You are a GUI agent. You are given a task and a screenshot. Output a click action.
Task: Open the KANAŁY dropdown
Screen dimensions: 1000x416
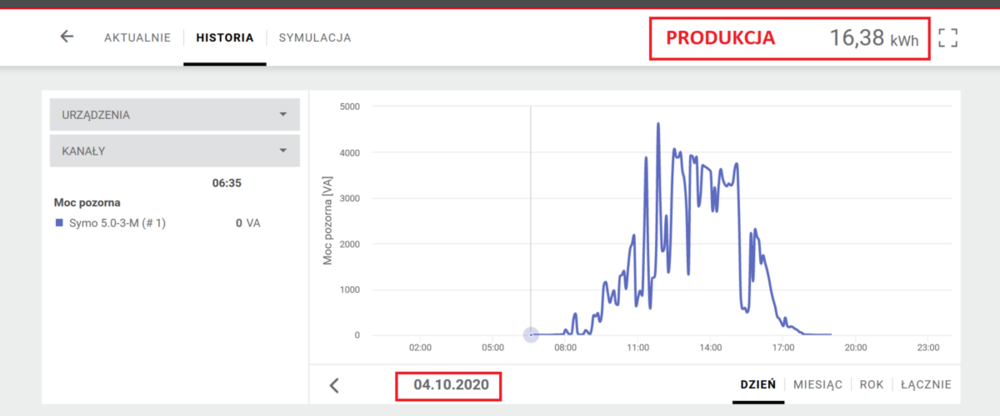(x=175, y=151)
